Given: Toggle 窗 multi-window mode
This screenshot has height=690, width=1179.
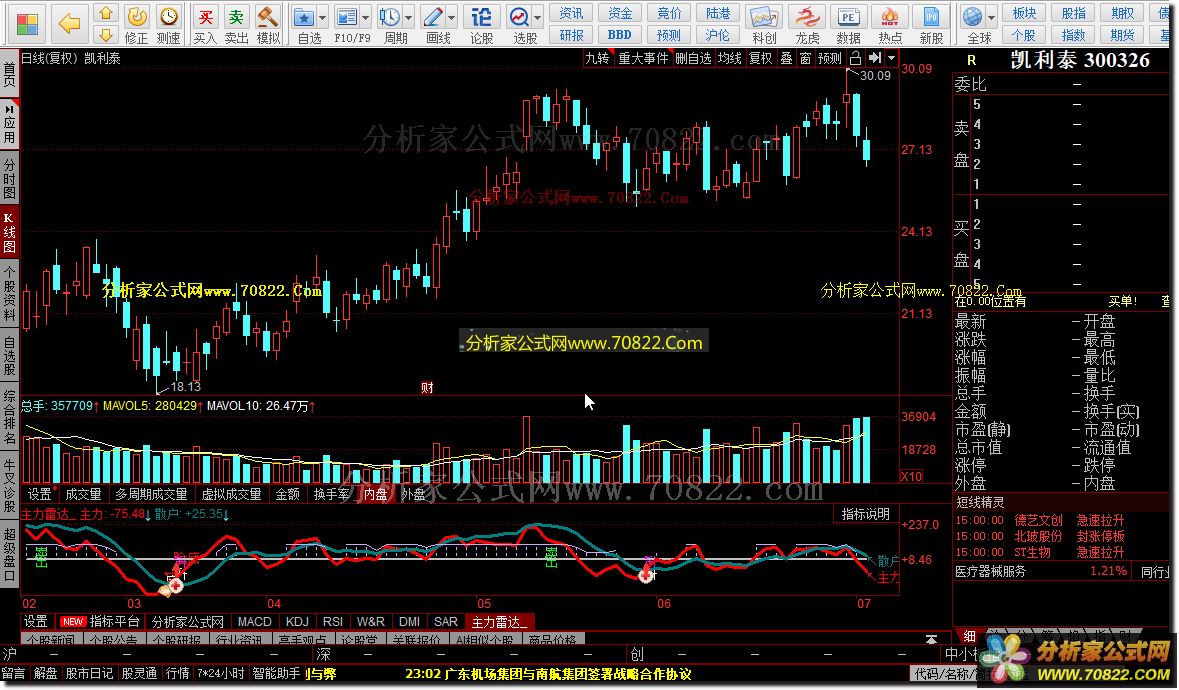Looking at the screenshot, I should 805,58.
